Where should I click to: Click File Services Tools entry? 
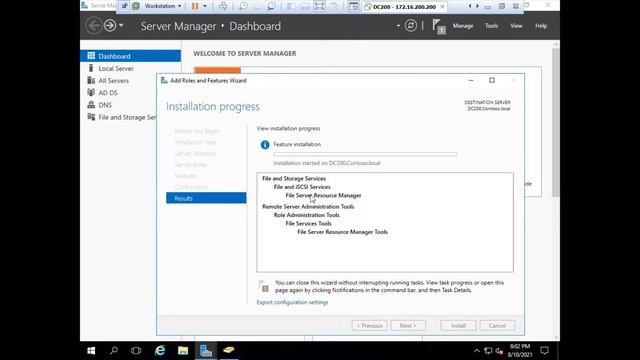click(309, 223)
